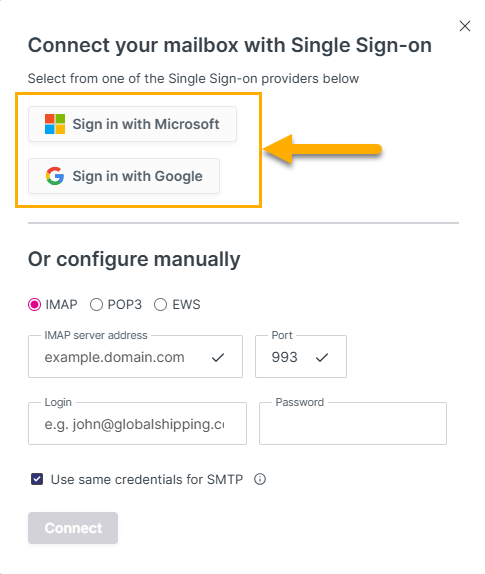Select the POP3 radio button

[96, 305]
